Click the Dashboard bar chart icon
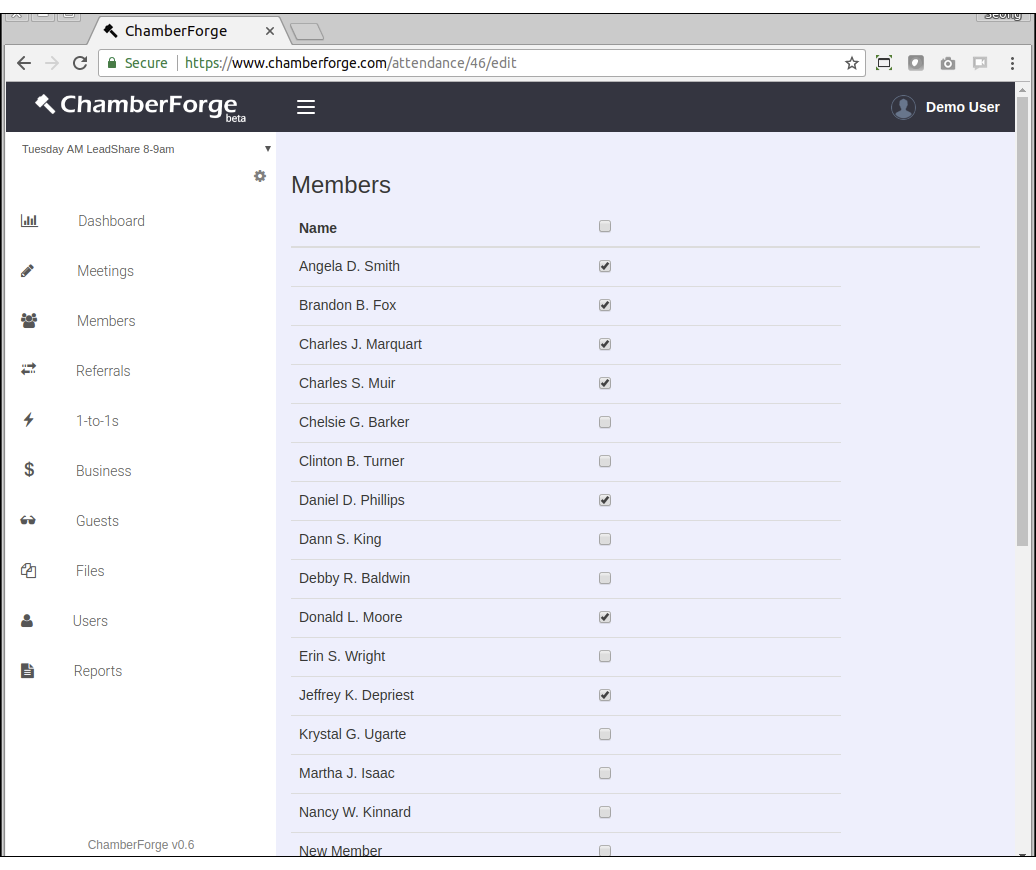1036x870 pixels. (29, 221)
